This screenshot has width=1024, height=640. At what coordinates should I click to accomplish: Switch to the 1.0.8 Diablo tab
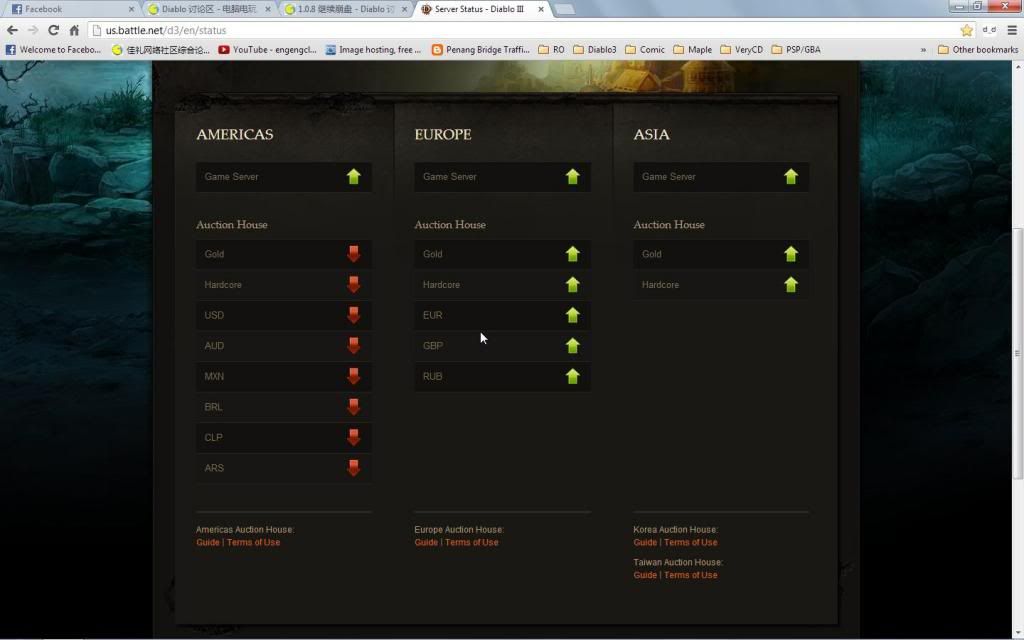(346, 9)
